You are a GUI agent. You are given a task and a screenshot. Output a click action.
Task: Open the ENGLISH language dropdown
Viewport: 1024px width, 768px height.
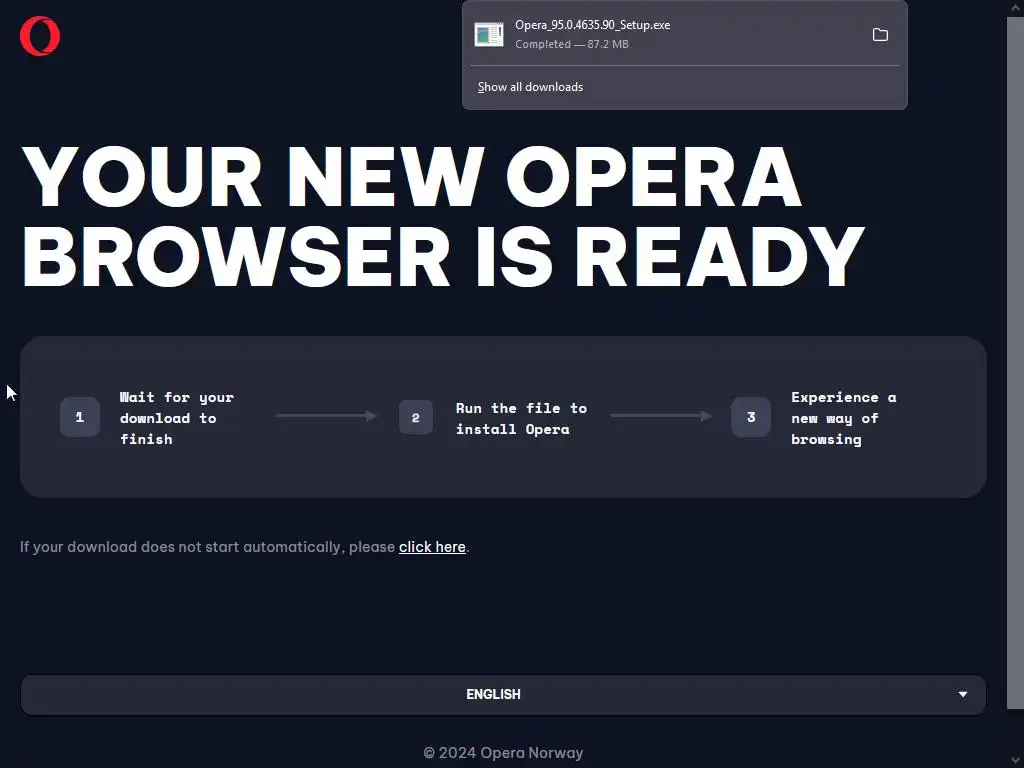[503, 694]
